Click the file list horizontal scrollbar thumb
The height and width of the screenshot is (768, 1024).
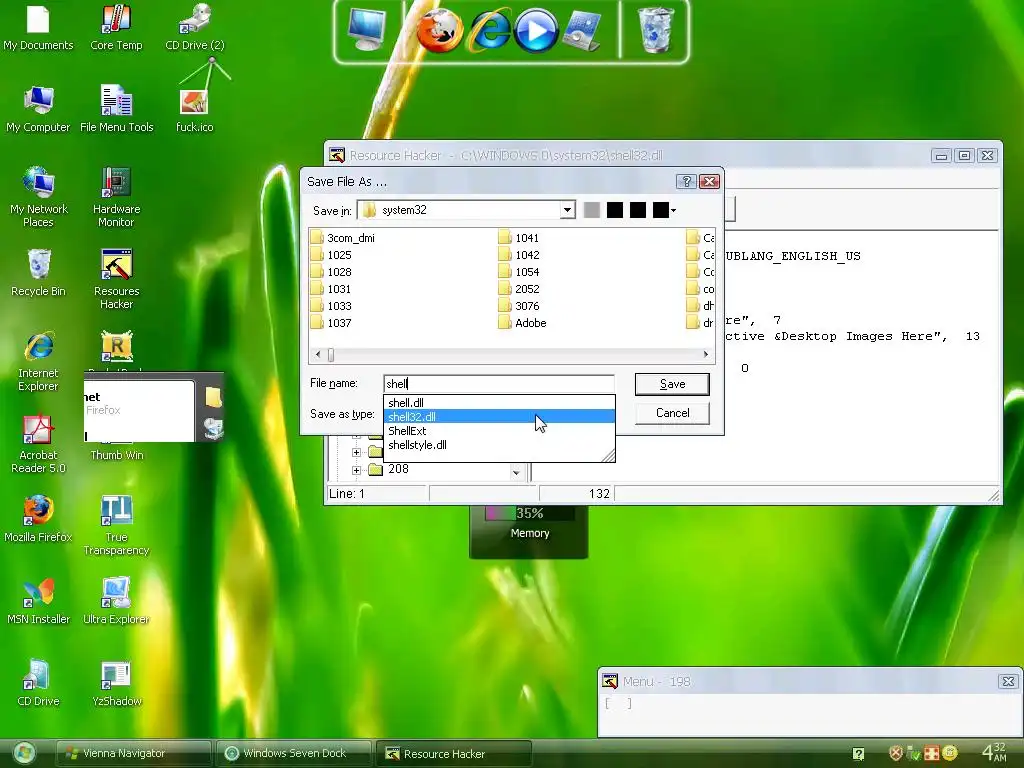(331, 355)
